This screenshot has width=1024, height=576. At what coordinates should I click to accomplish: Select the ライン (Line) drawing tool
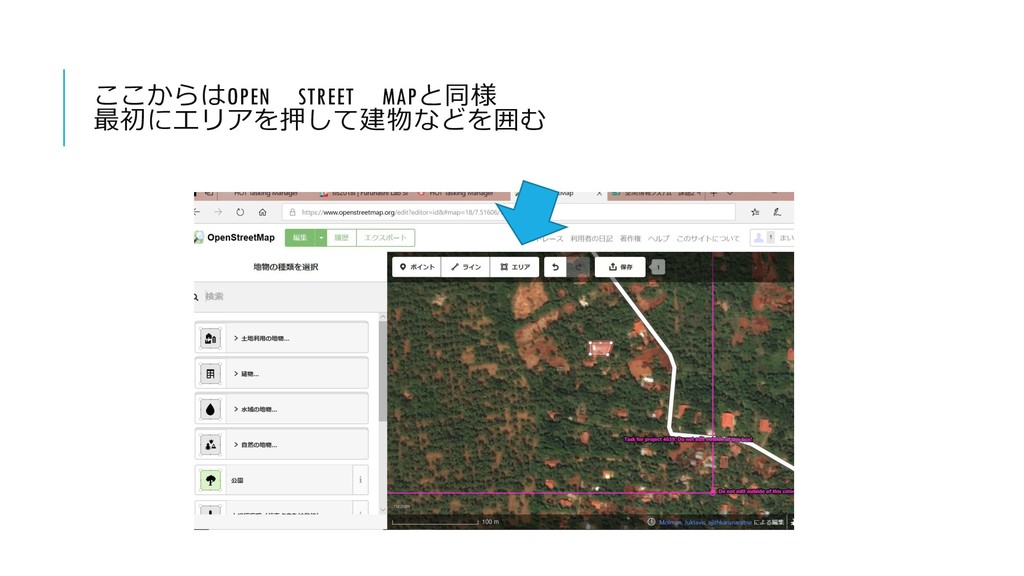pyautogui.click(x=466, y=267)
